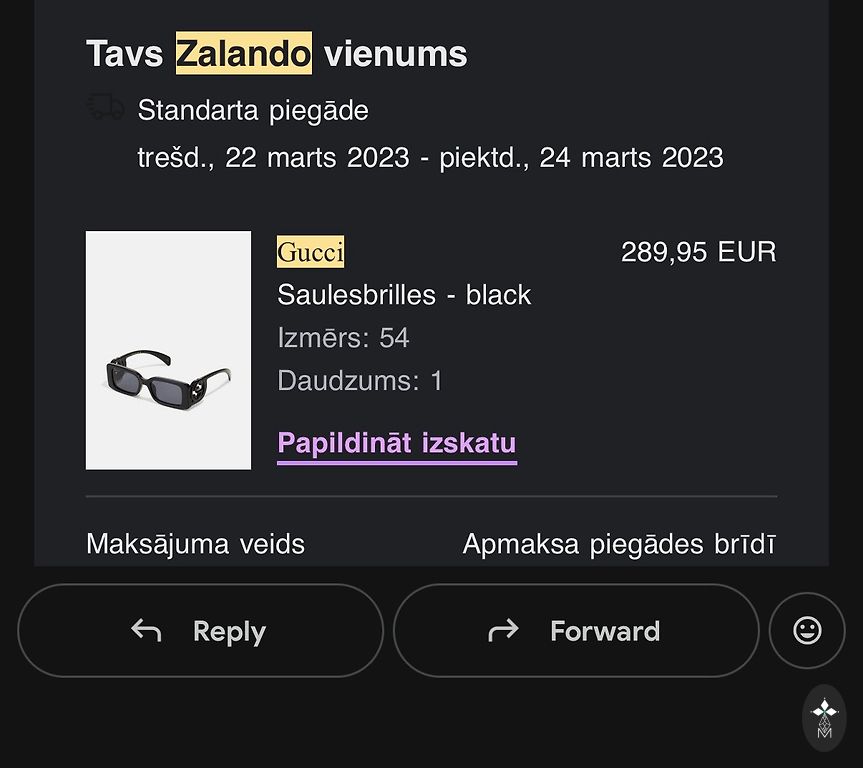863x768 pixels.
Task: Click the March 2023 delivery date range
Action: coord(430,157)
